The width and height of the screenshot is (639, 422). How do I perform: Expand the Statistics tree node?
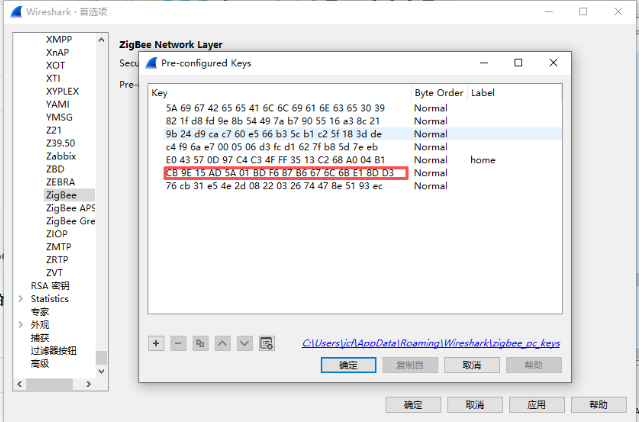point(21,299)
